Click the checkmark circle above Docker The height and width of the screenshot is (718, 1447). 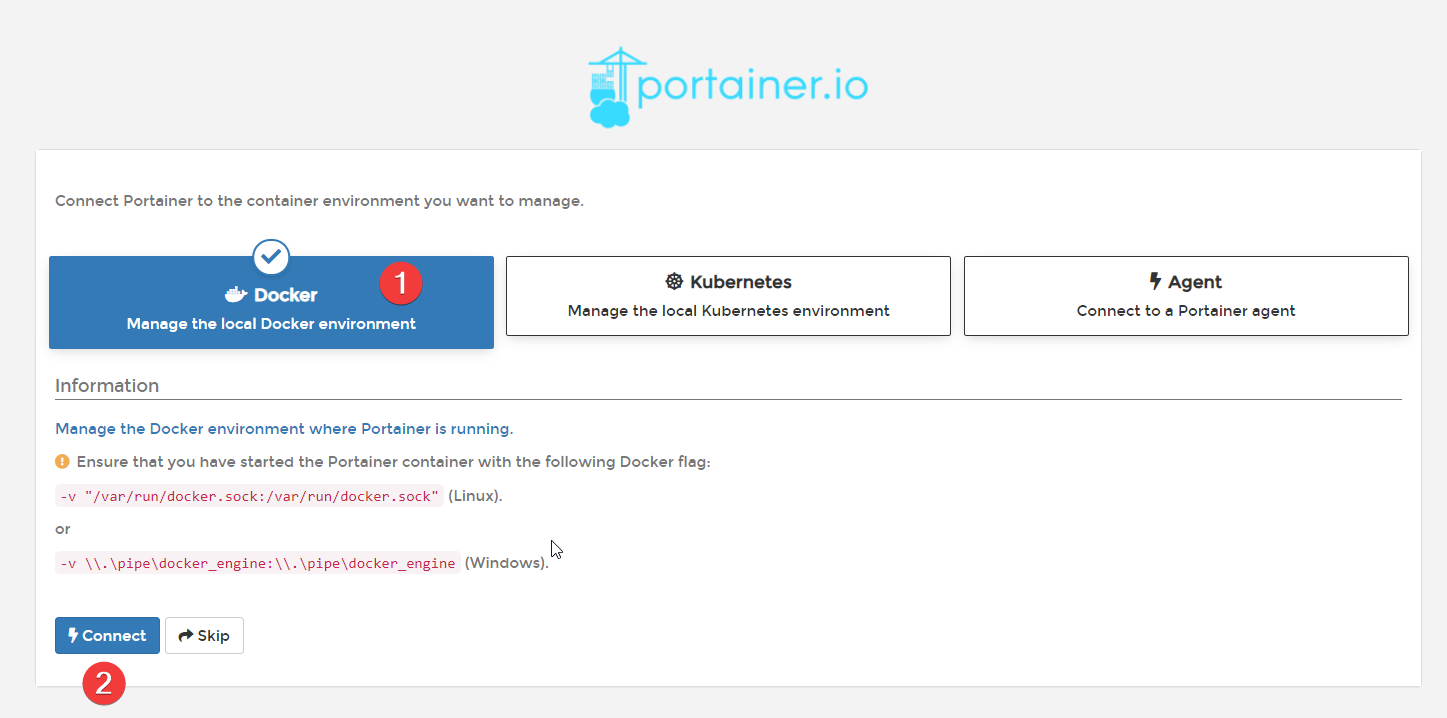[271, 257]
